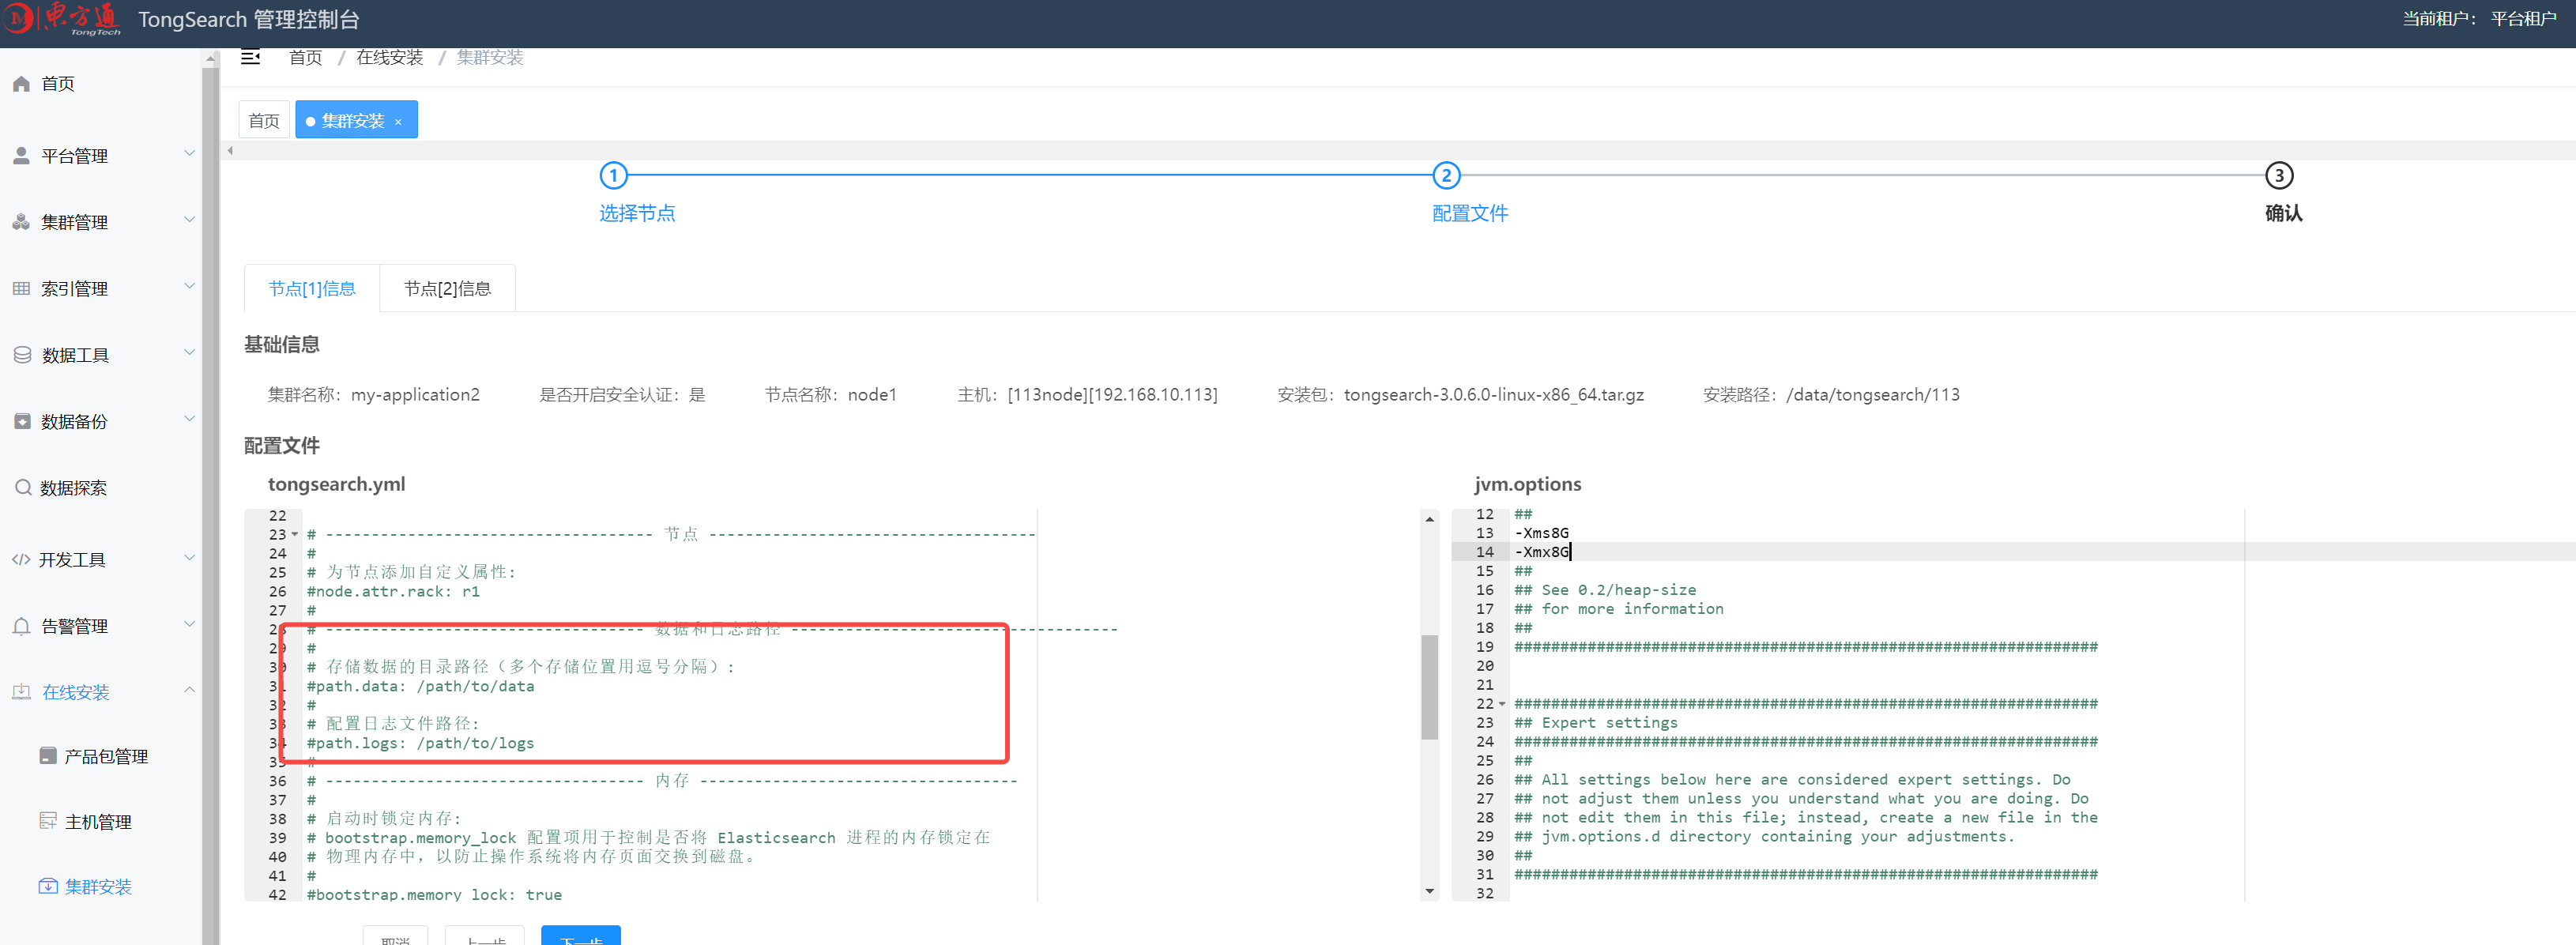The width and height of the screenshot is (2576, 945).
Task: Fold code at line 23 arrow
Action: click(295, 534)
